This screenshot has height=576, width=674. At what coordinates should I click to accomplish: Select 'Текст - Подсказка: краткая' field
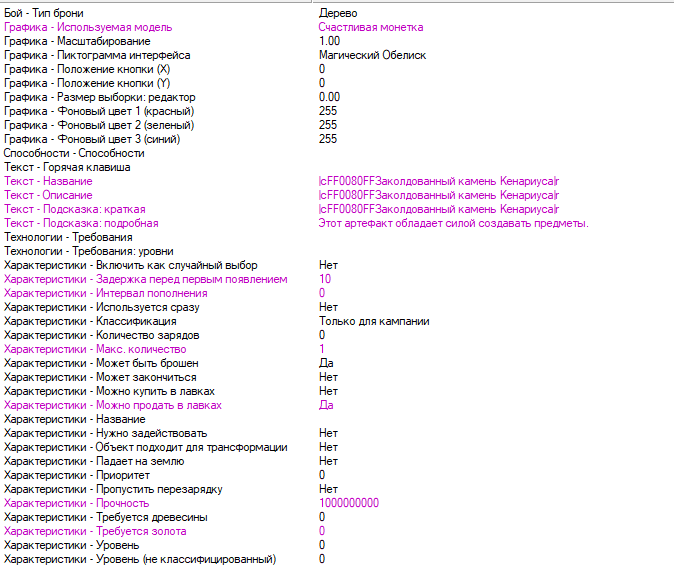pyautogui.click(x=75, y=209)
